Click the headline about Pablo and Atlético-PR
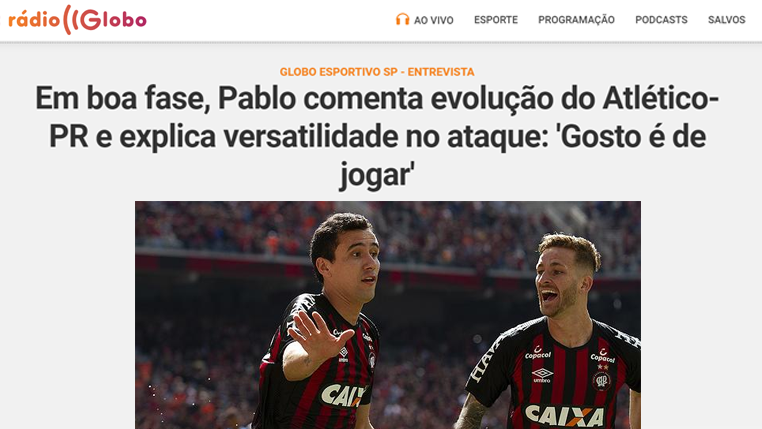This screenshot has height=429, width=762. 377,137
